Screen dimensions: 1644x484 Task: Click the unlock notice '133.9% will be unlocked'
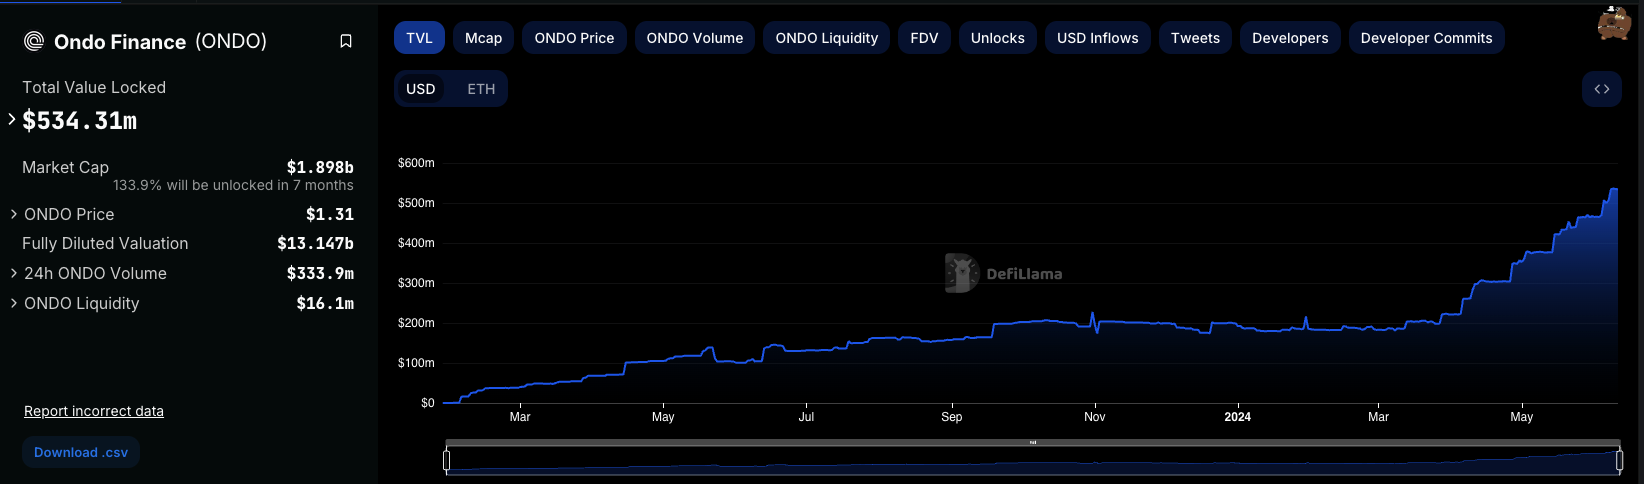tap(233, 185)
